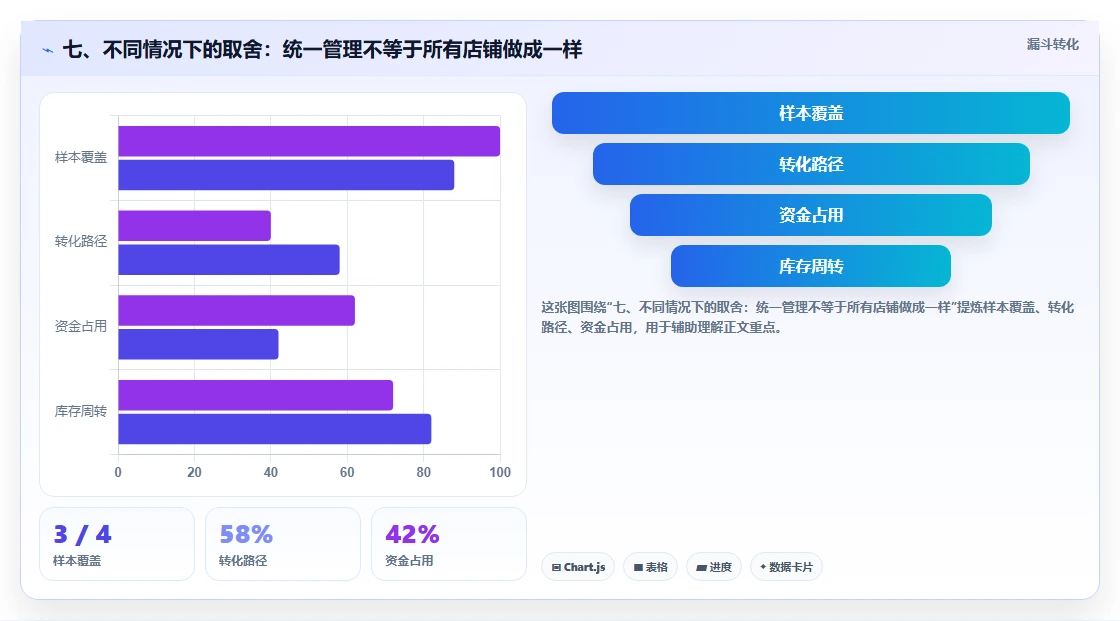This screenshot has height=621, width=1120.
Task: Click the indigo bar for 转化路径
Action: pyautogui.click(x=229, y=259)
